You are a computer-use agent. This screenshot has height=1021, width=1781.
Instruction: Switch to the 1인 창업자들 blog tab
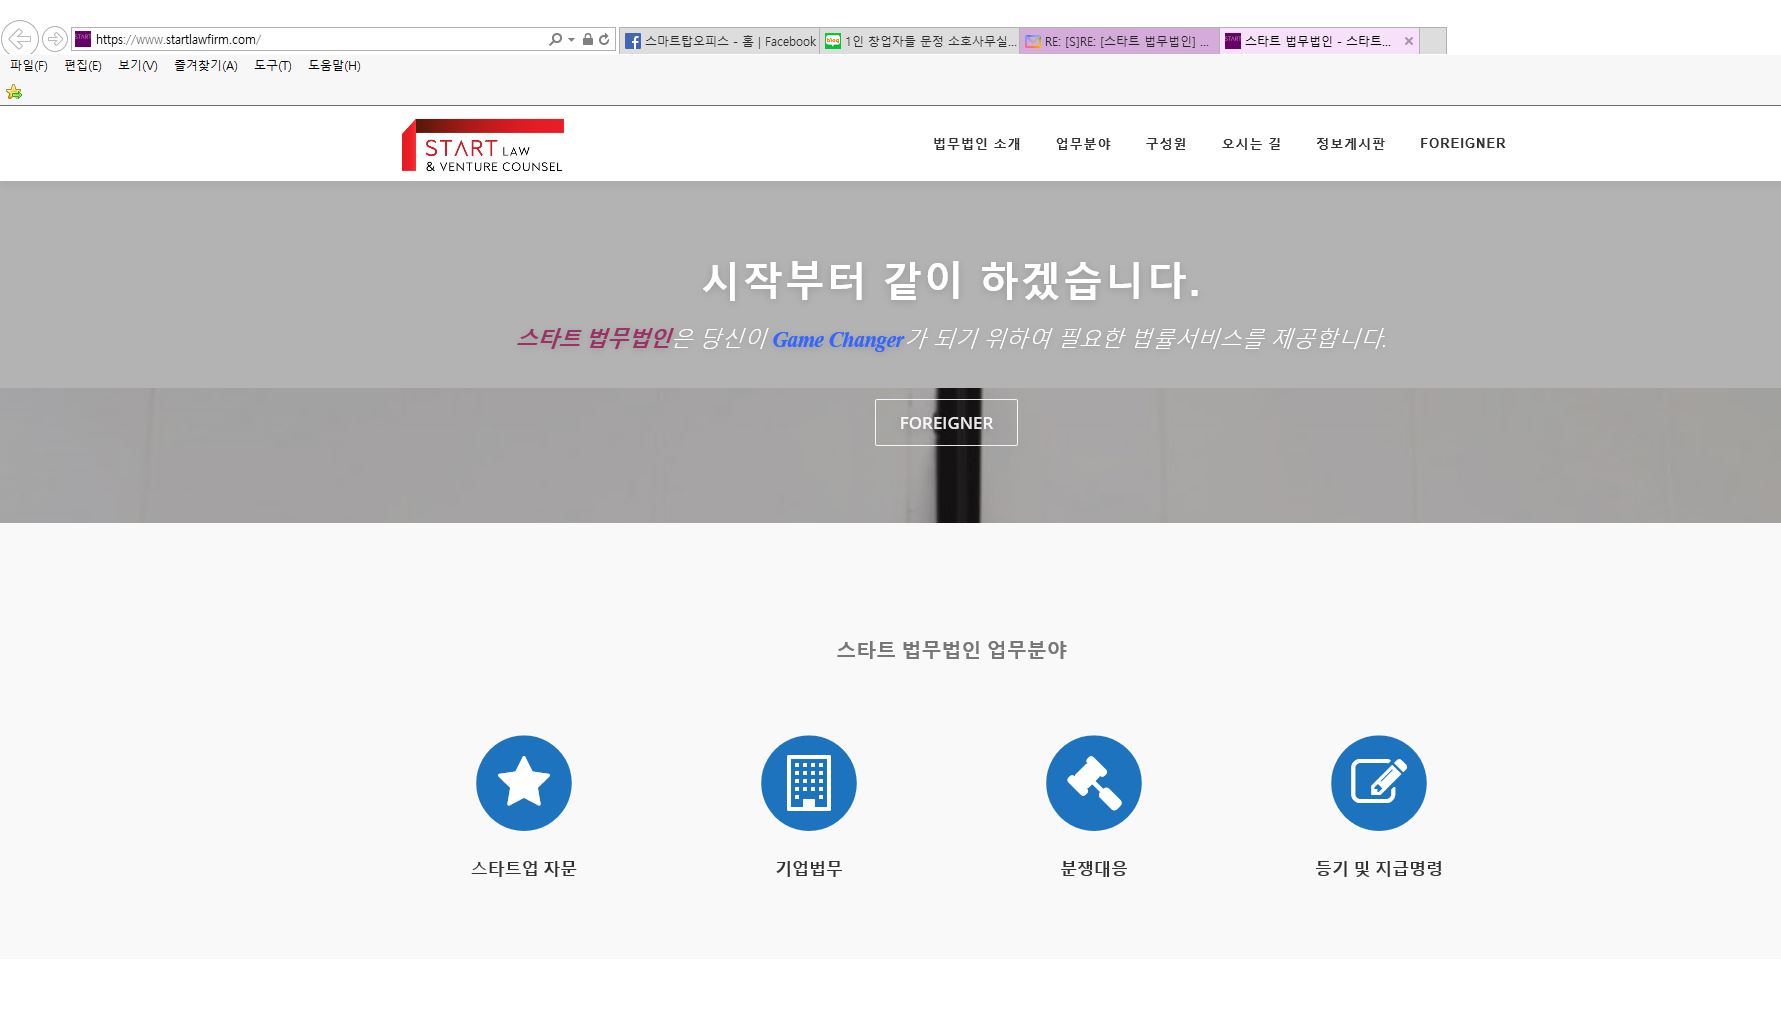point(919,41)
